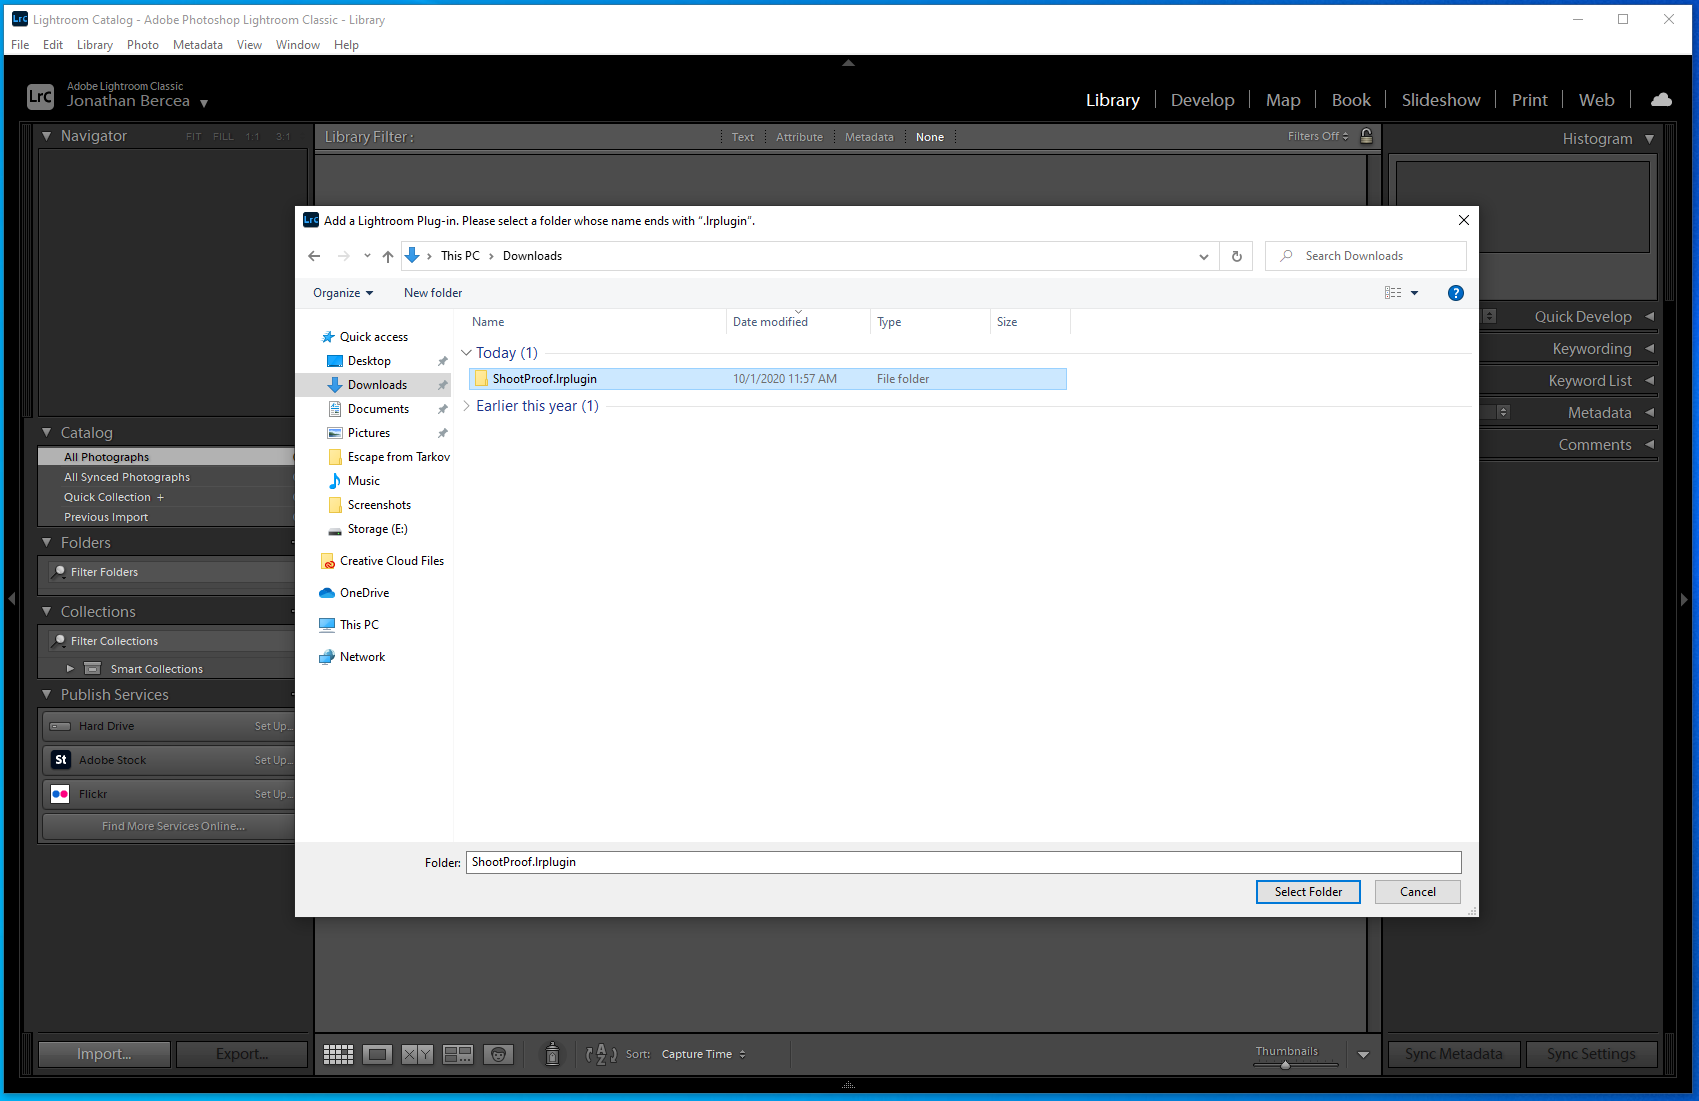Switch to the Develop module

(x=1202, y=100)
